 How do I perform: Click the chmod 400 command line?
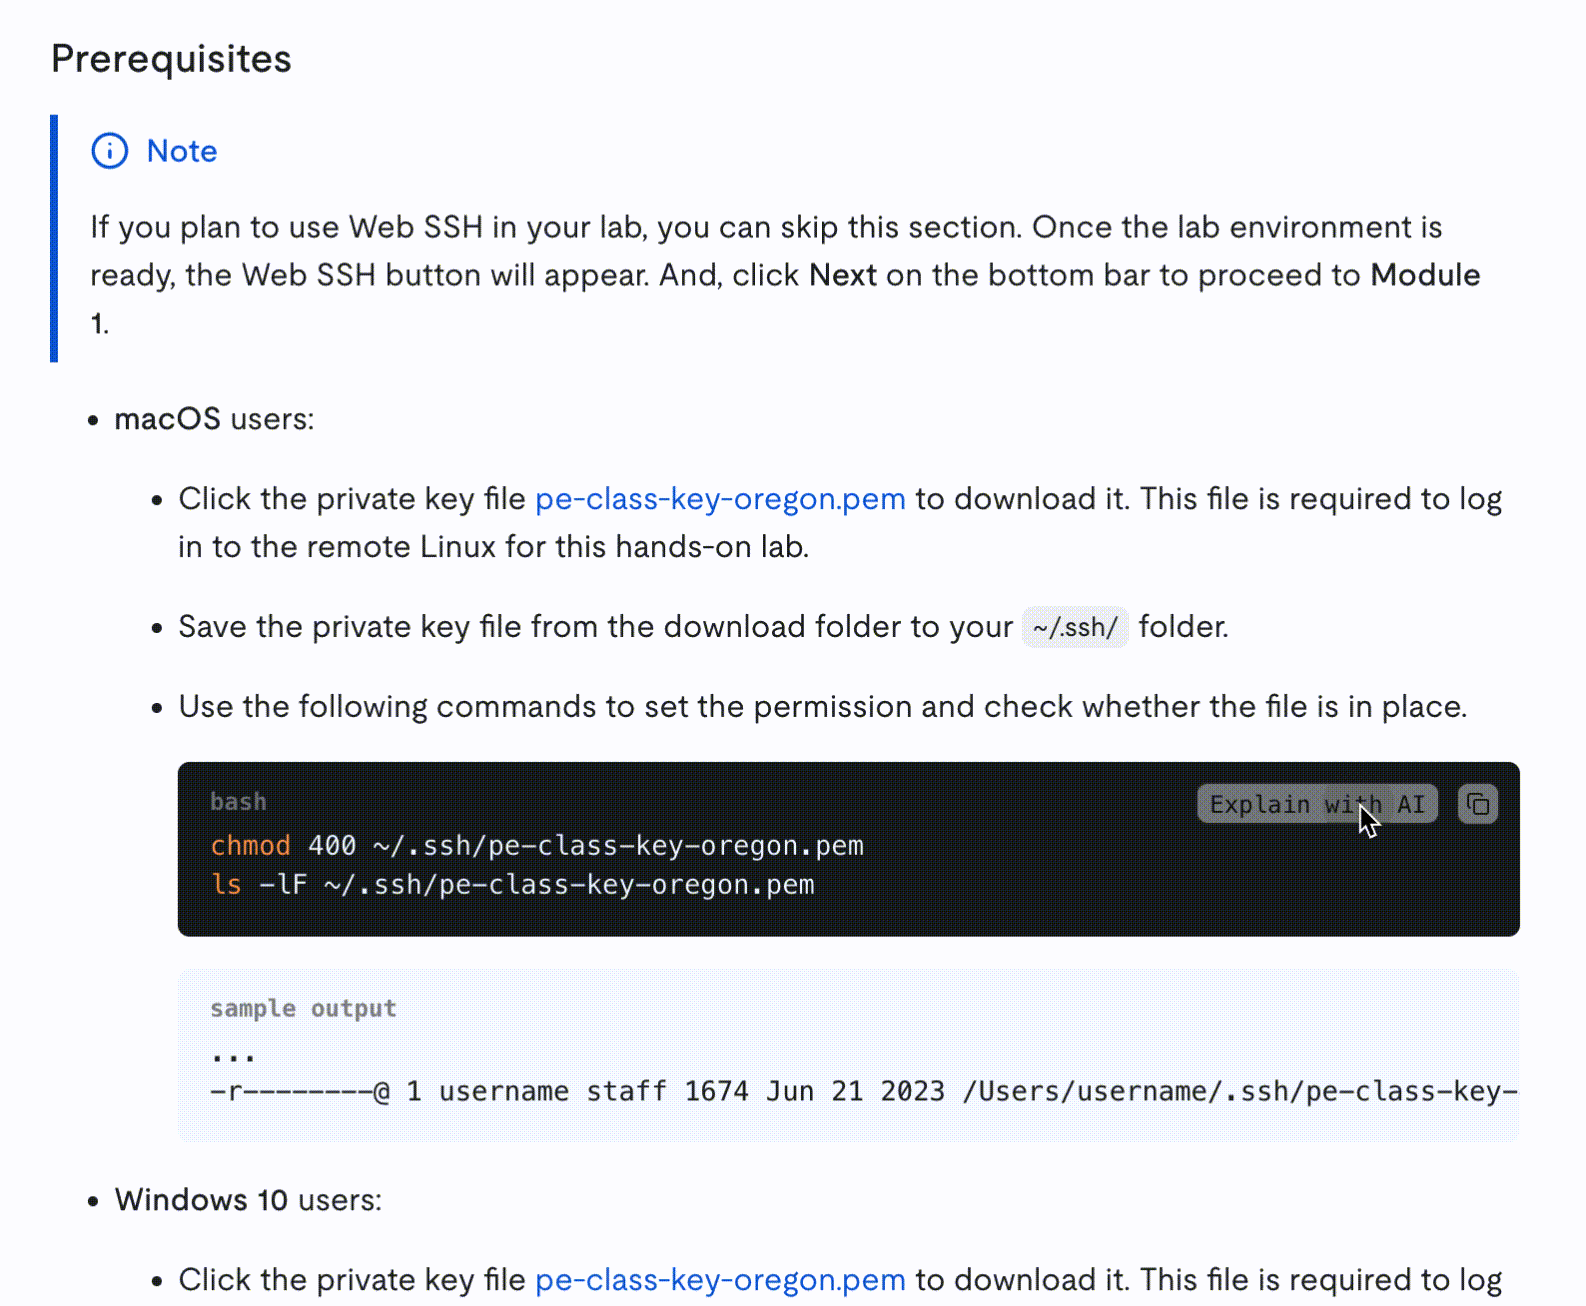tap(537, 846)
